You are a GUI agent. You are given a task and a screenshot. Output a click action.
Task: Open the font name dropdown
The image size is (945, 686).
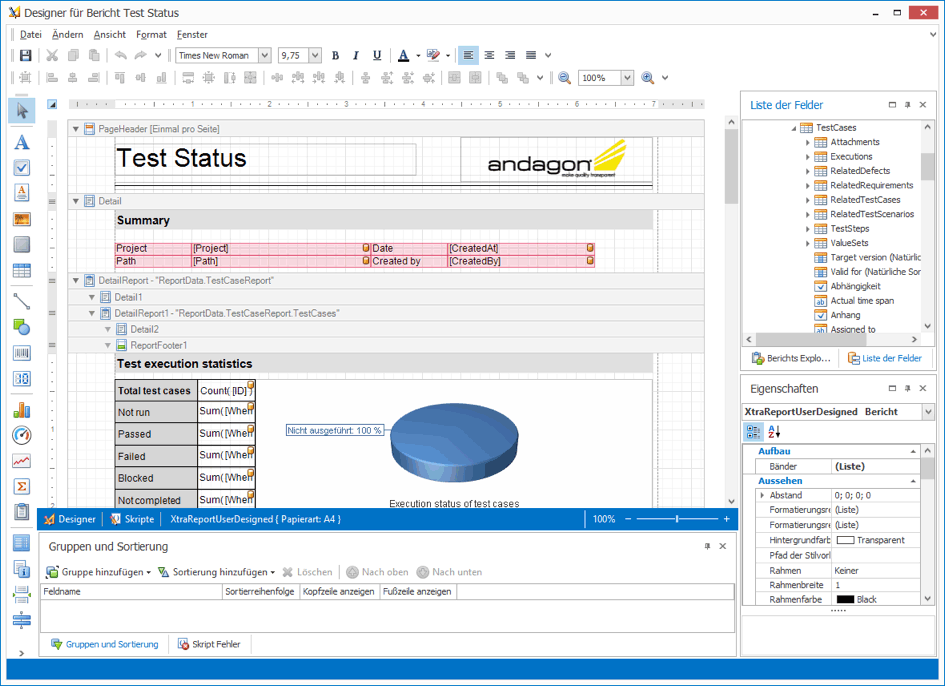pyautogui.click(x=264, y=56)
